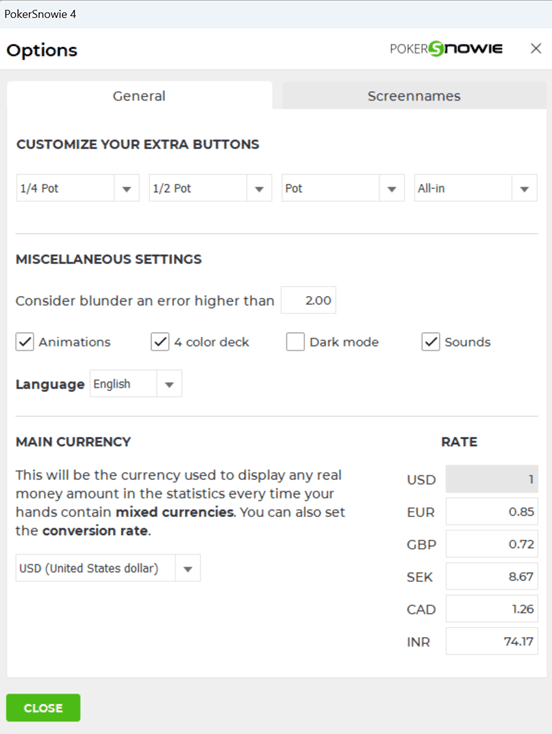Screen dimensions: 552x734
Task: Click the bold Language label
Action: [50, 384]
